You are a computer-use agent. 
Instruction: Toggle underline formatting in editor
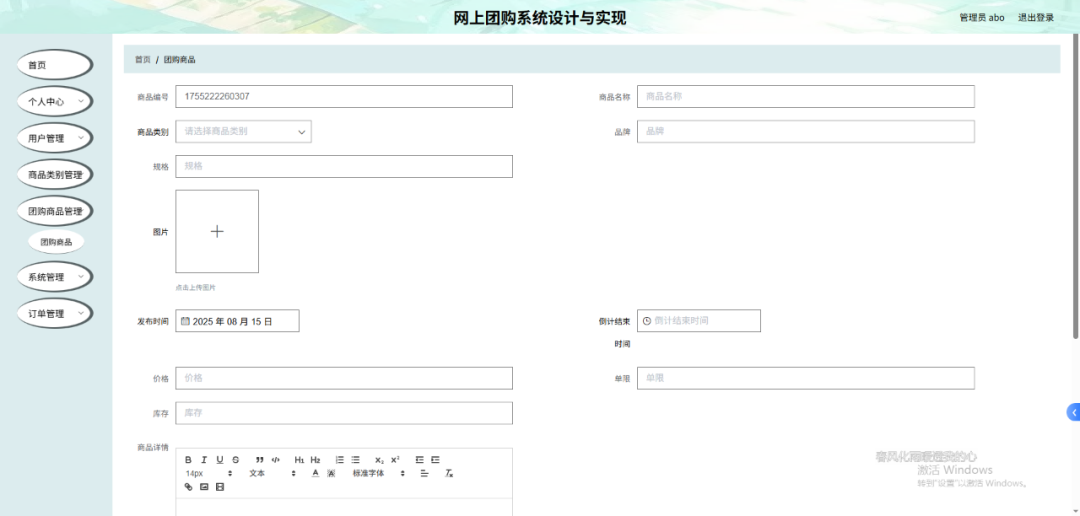tap(220, 460)
